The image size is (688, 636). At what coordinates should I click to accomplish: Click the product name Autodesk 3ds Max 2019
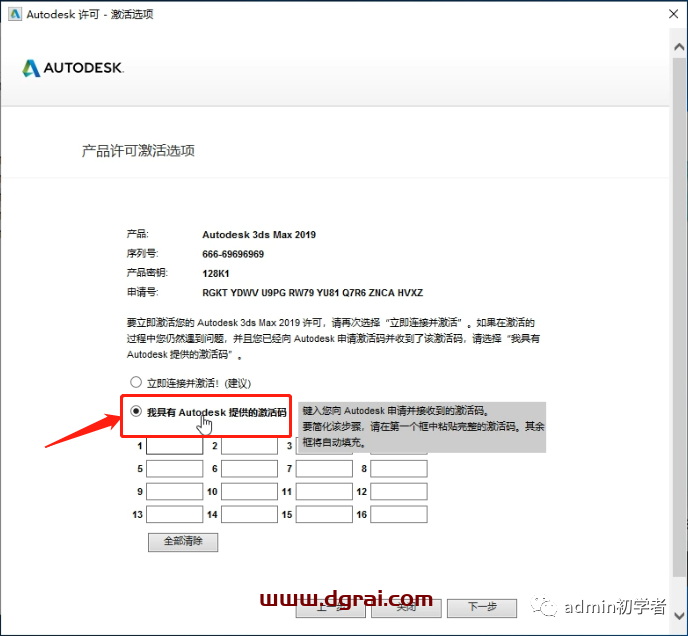tap(259, 235)
